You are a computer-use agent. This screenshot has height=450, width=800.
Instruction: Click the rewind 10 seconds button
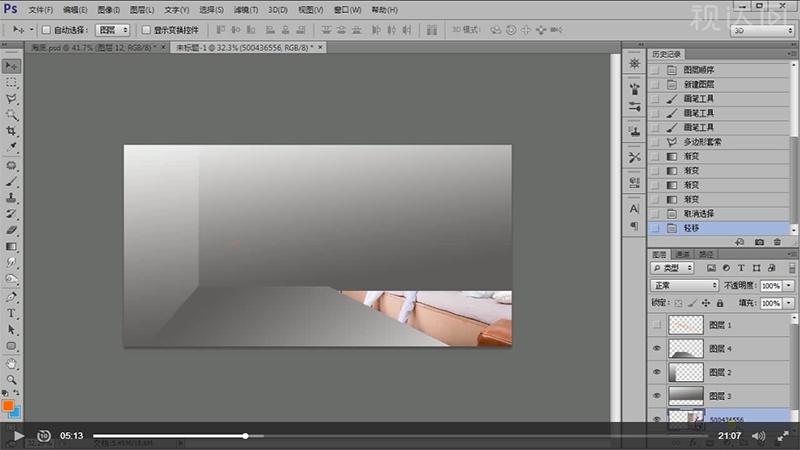pos(44,436)
